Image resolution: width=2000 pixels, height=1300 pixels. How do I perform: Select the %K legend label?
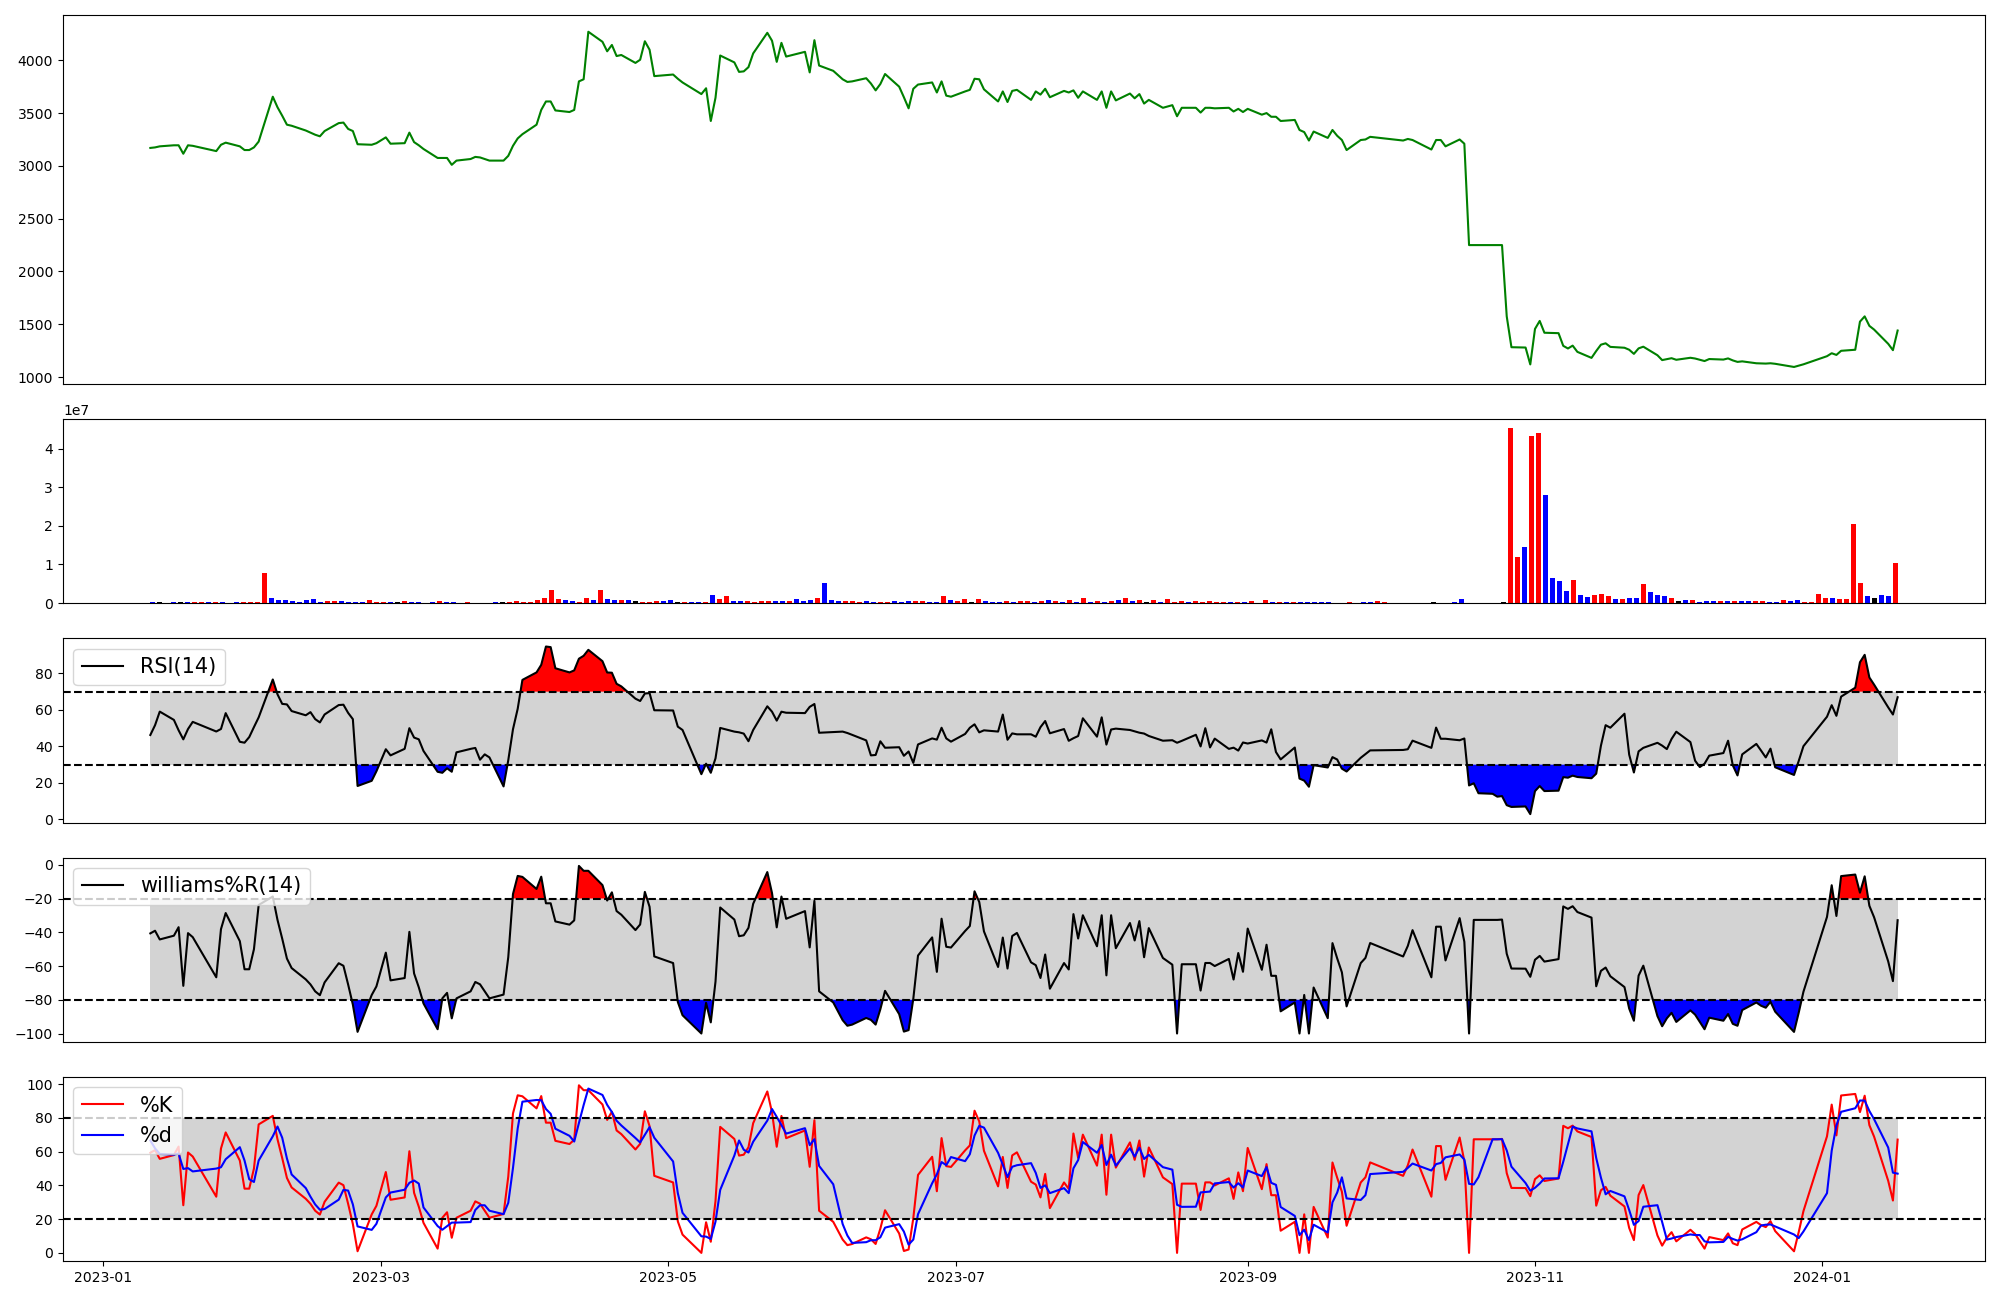pos(156,1105)
